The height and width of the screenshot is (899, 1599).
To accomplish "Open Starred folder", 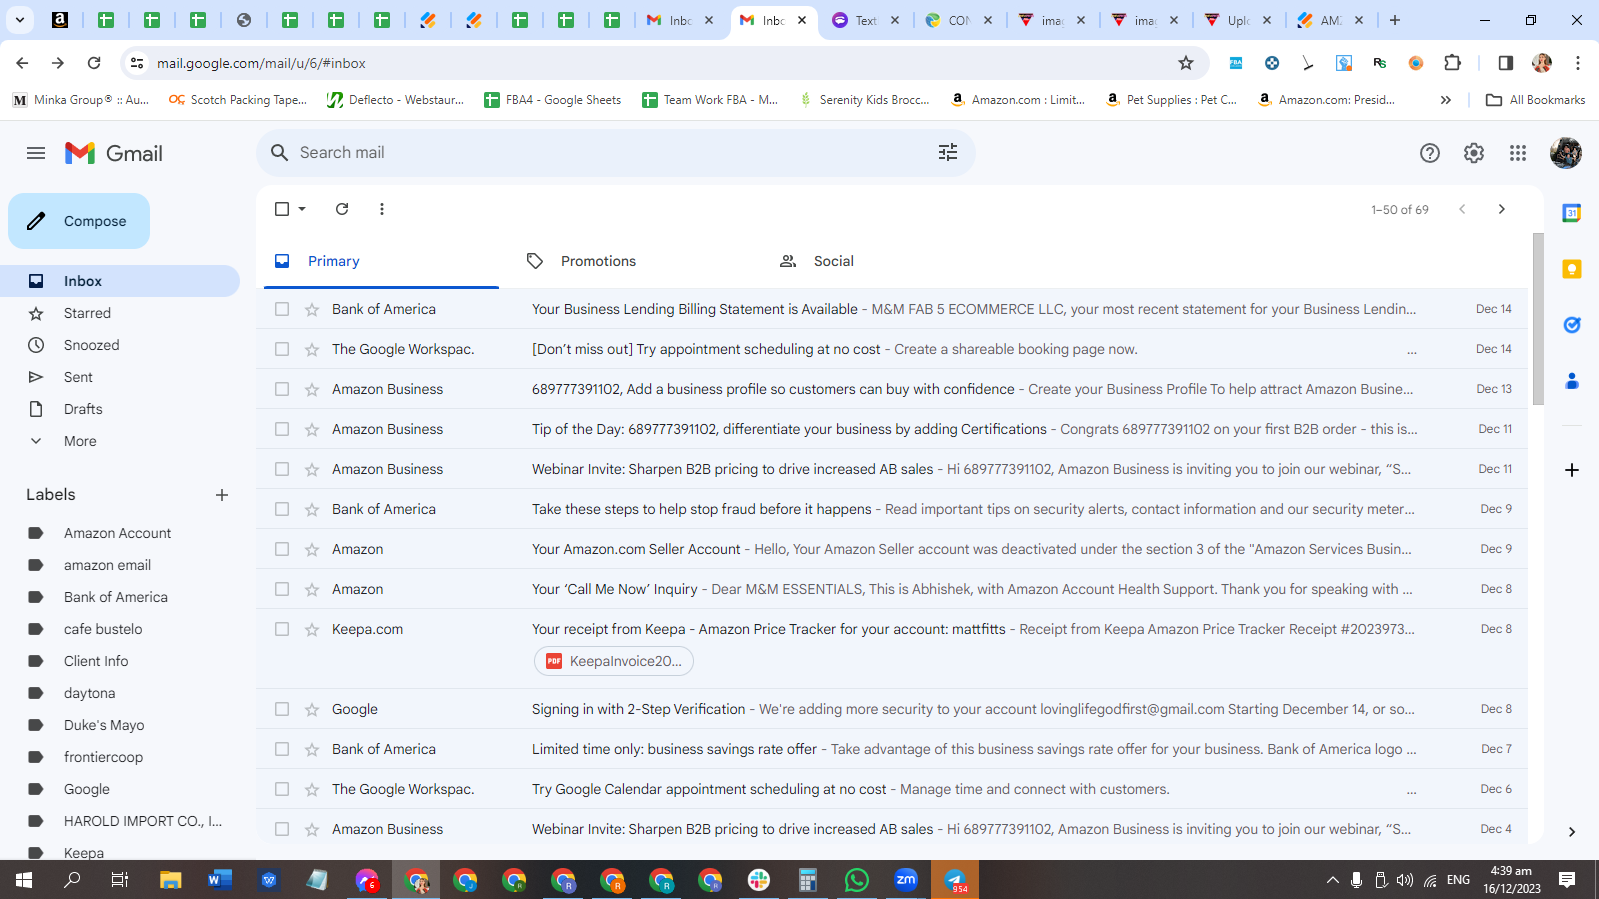I will [x=87, y=313].
